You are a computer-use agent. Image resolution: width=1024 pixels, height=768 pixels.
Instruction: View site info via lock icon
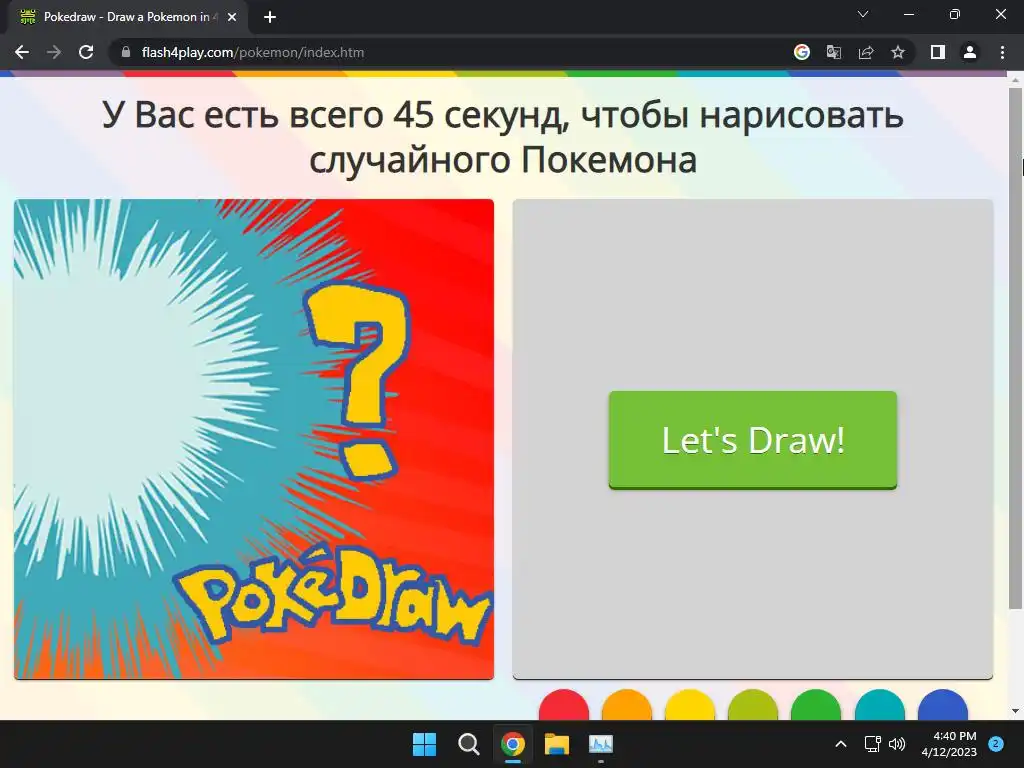125,52
